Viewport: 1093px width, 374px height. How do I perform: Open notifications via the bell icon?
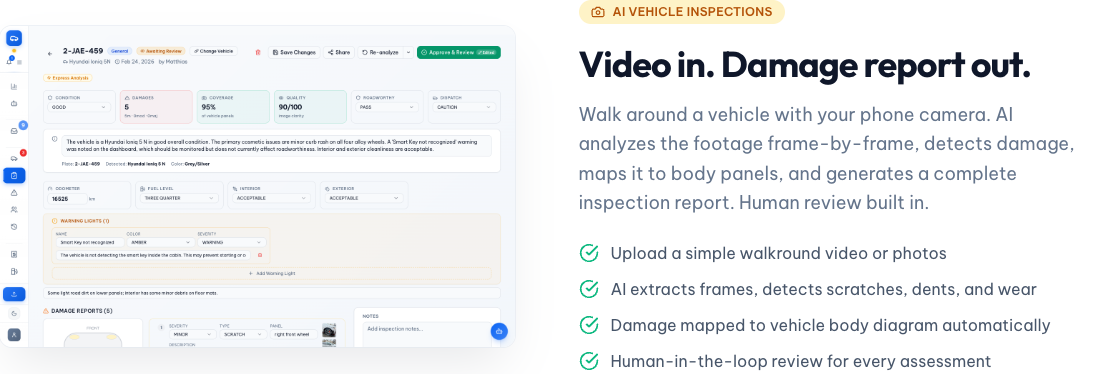[x=10, y=61]
